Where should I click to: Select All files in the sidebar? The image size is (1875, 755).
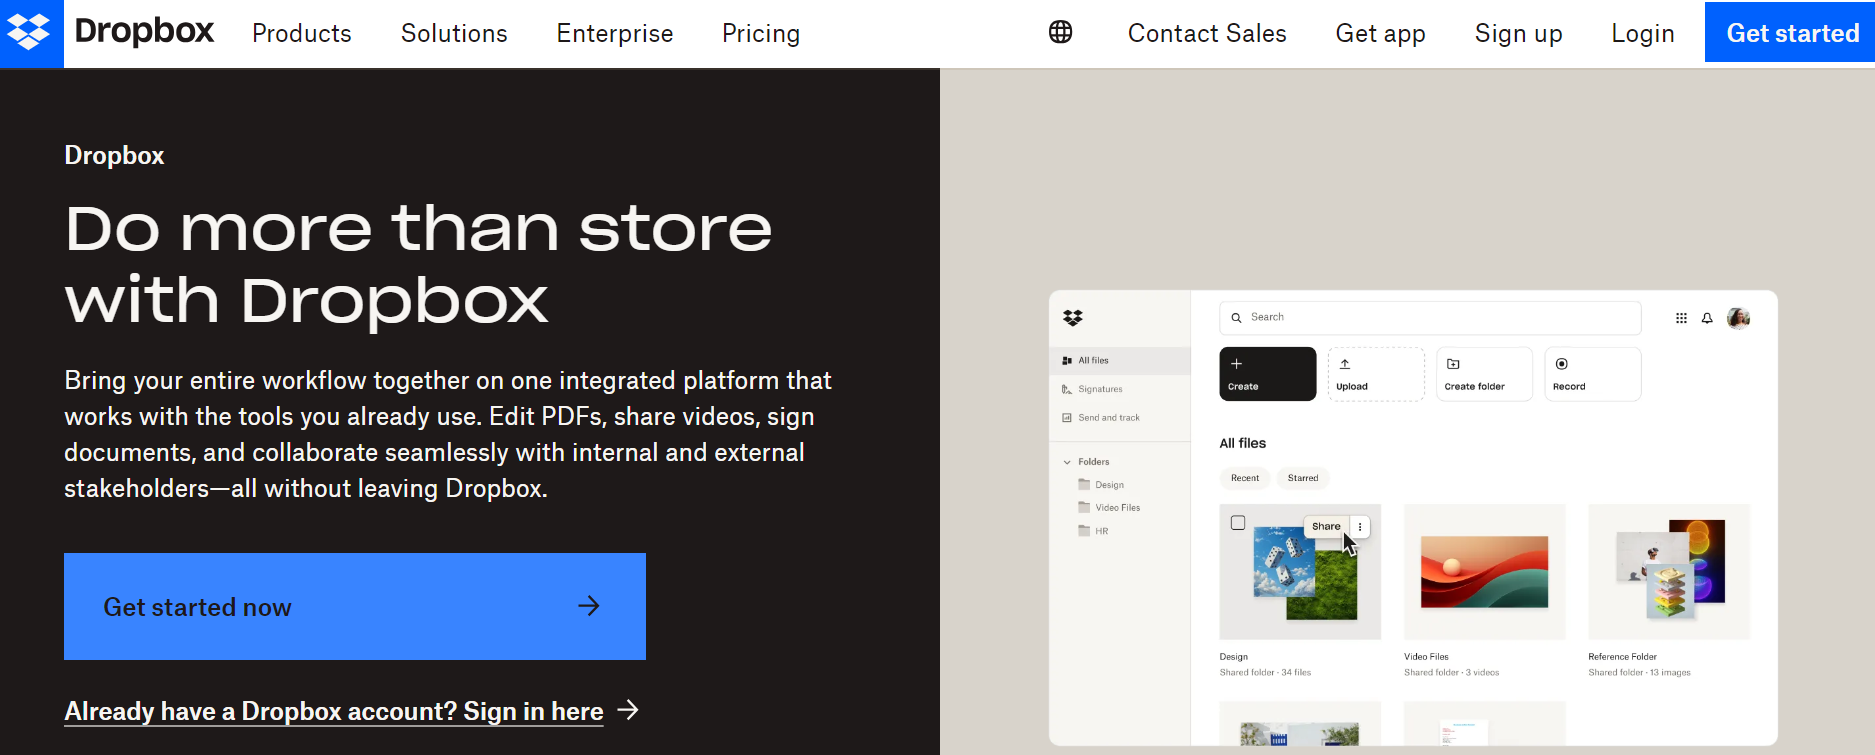1120,361
